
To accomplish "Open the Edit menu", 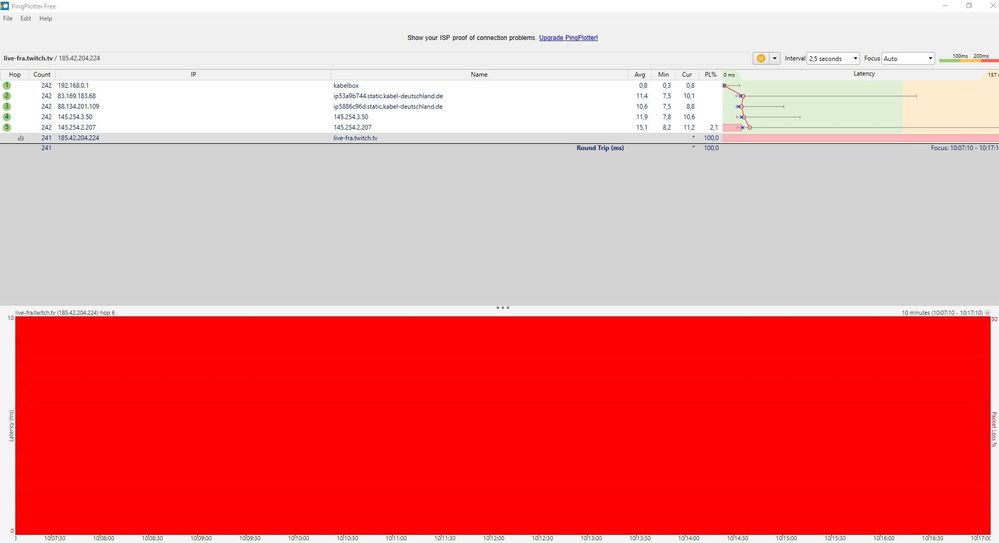I will [x=25, y=18].
